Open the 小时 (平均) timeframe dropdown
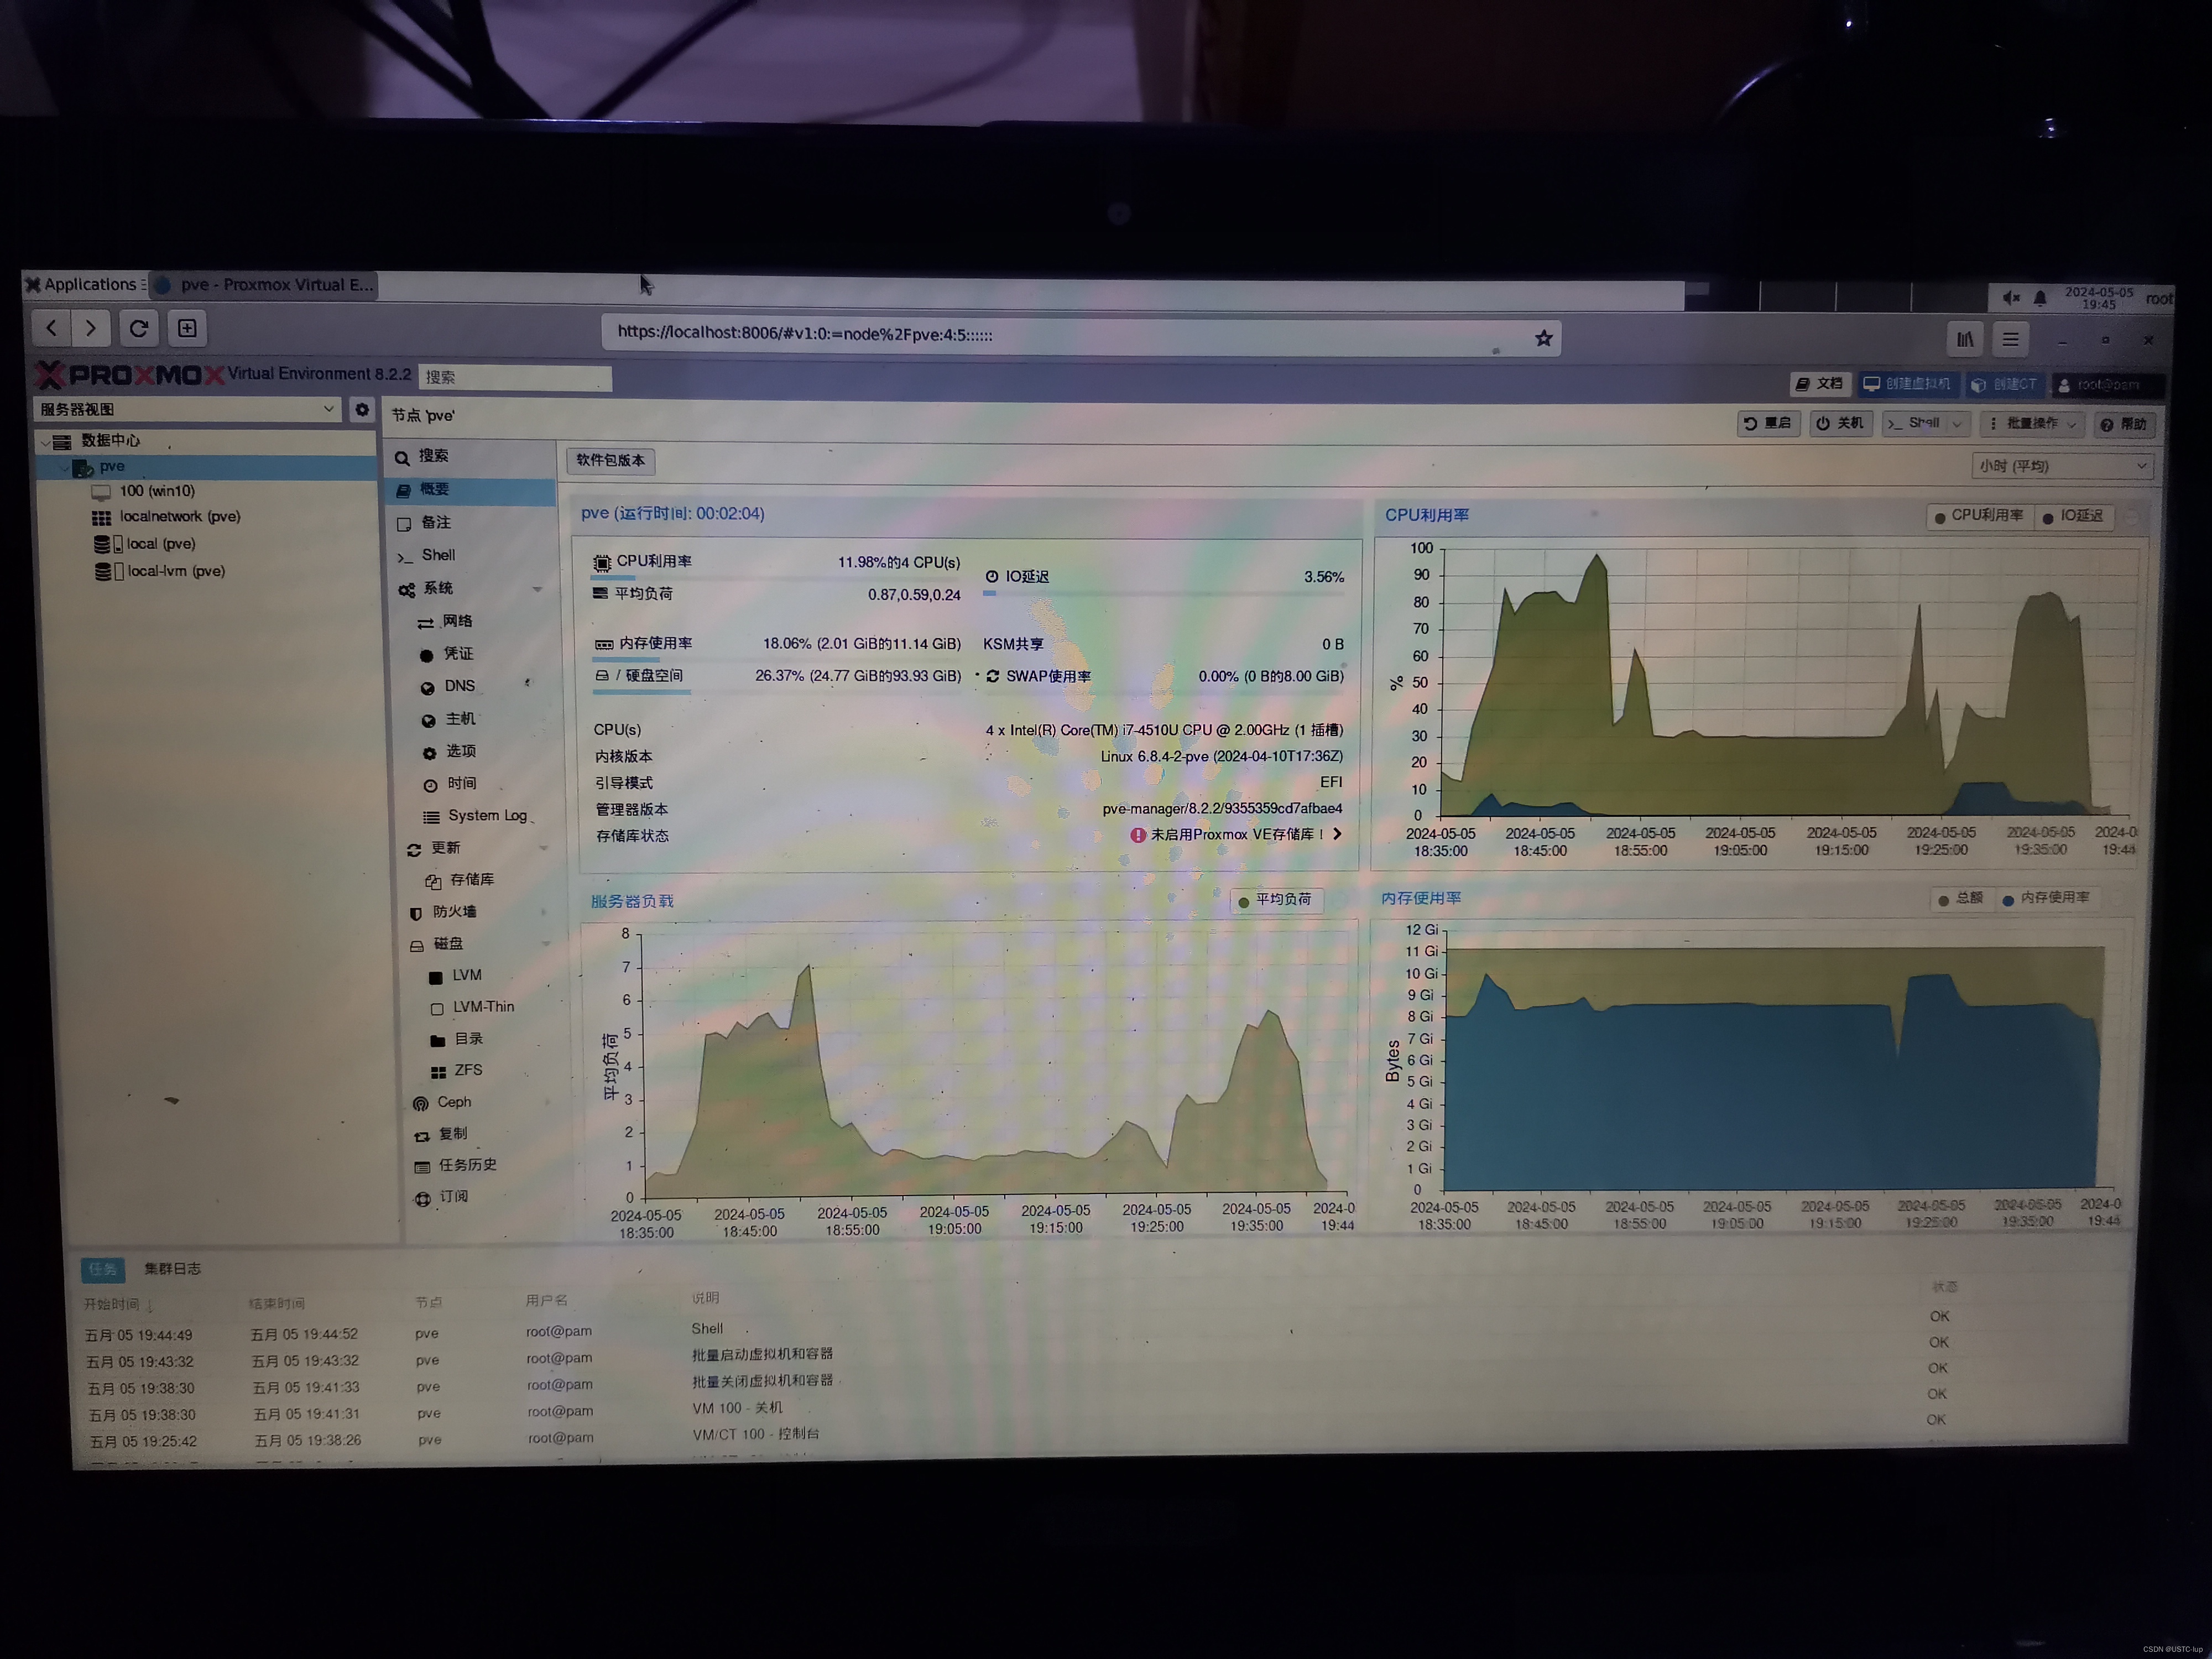2212x1659 pixels. [2063, 466]
